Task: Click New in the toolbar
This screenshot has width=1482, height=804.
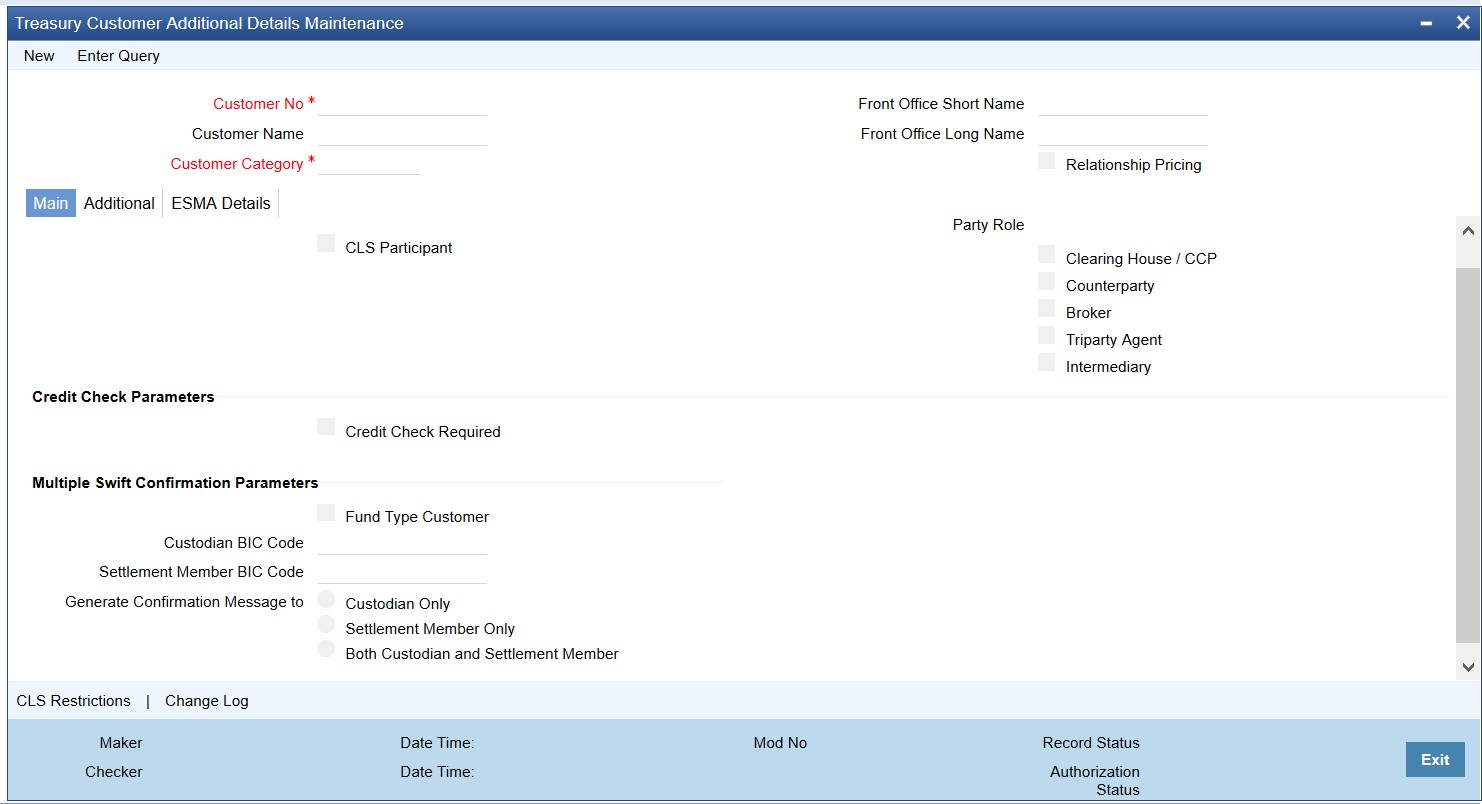Action: [39, 56]
